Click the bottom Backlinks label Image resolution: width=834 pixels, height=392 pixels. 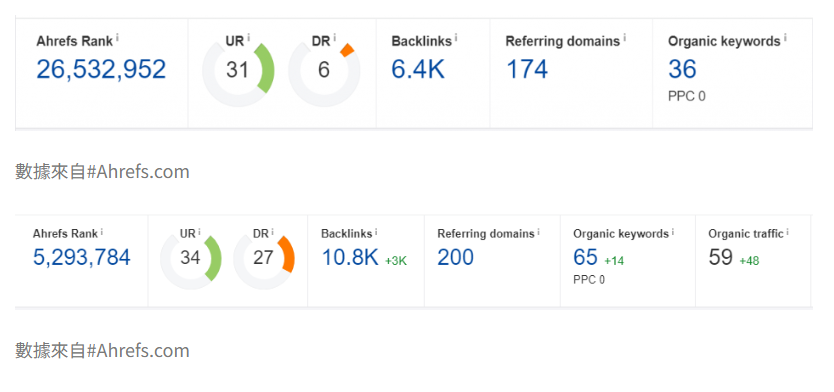point(346,234)
